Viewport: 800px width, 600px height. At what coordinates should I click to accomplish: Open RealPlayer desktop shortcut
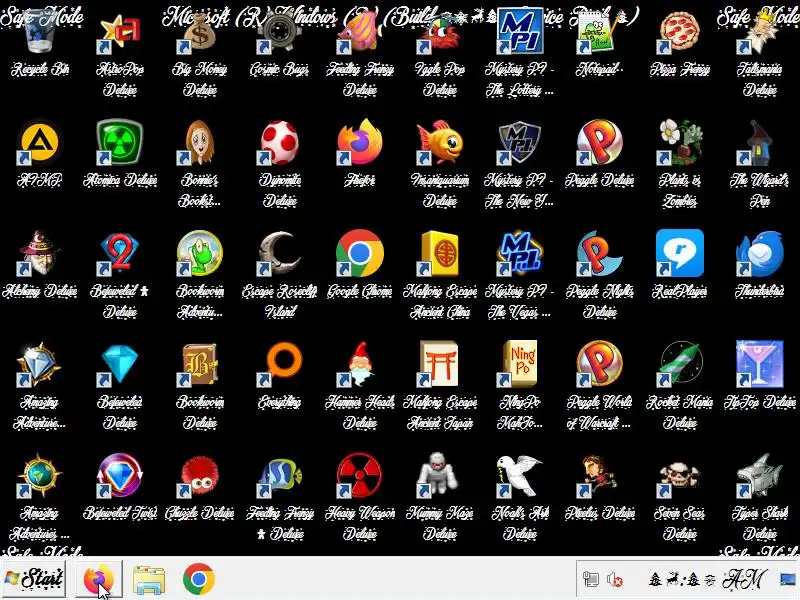[x=680, y=253]
